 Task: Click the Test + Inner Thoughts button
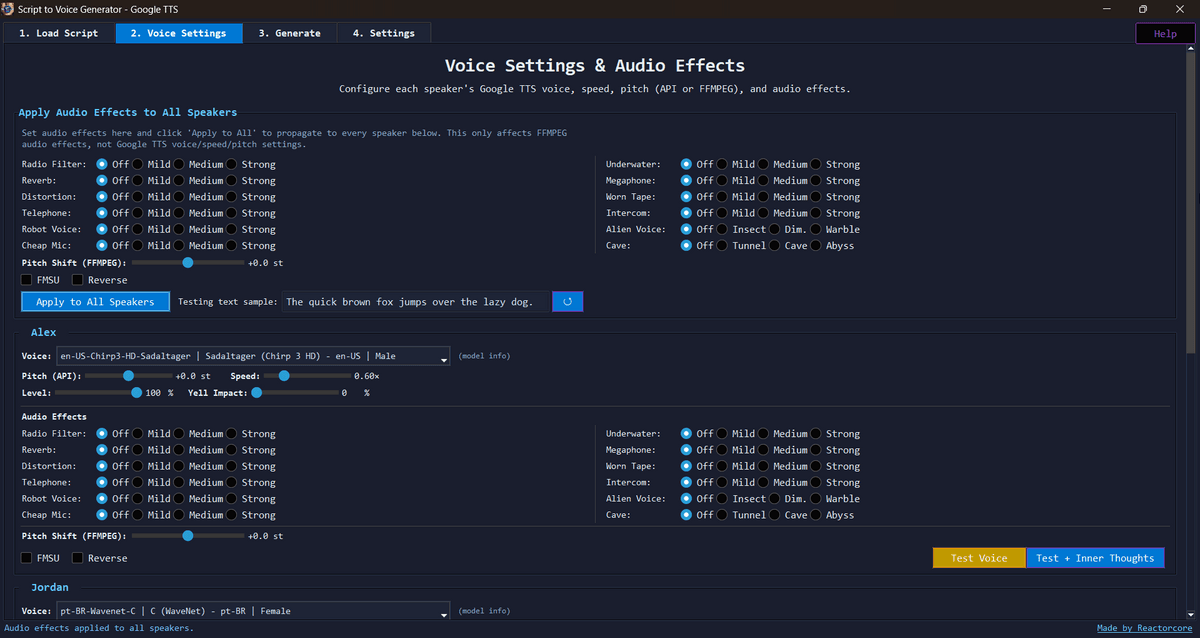coord(1095,558)
